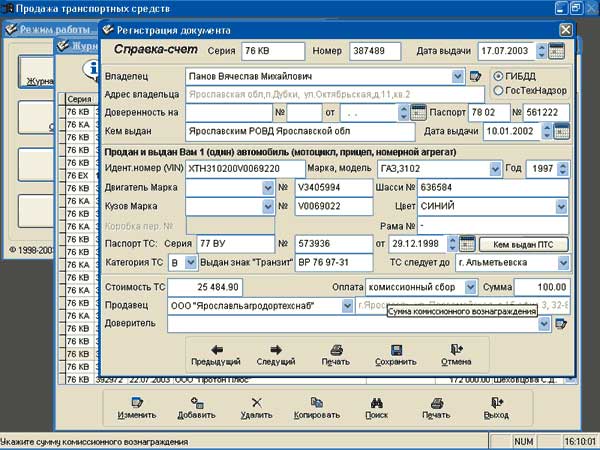Save document with Сохранить
This screenshot has height=450, width=600.
pos(396,355)
